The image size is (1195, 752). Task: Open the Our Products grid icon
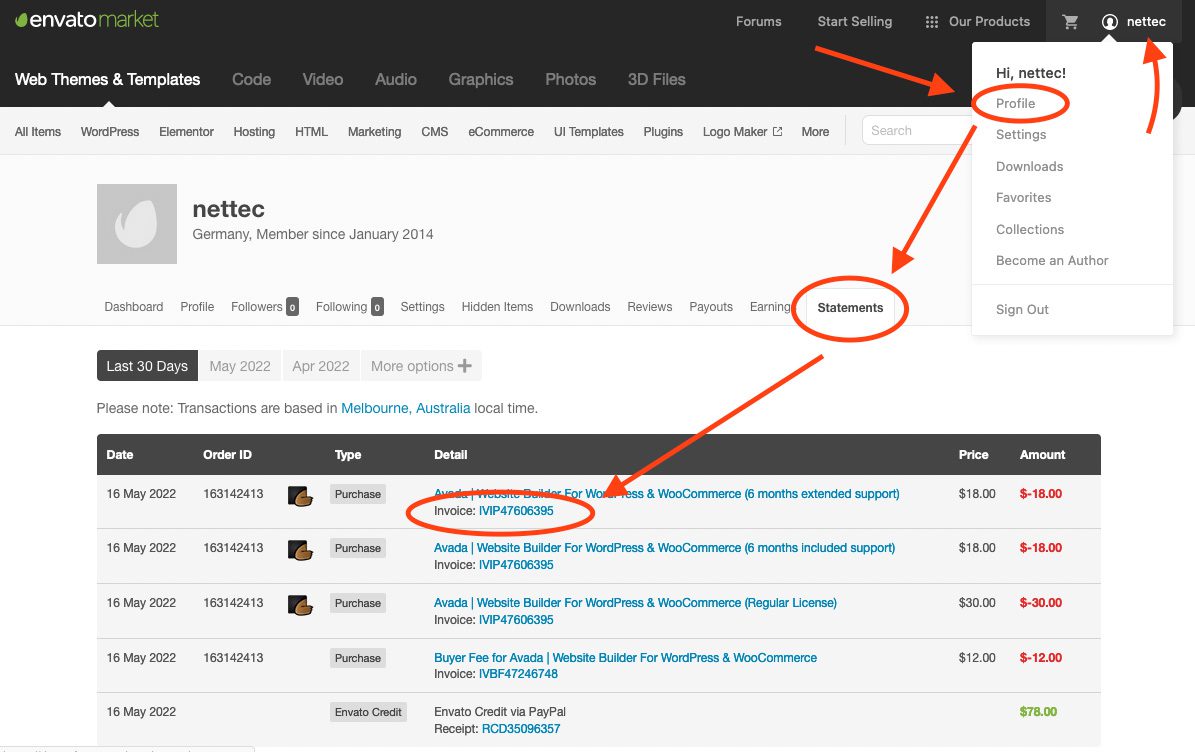[931, 22]
